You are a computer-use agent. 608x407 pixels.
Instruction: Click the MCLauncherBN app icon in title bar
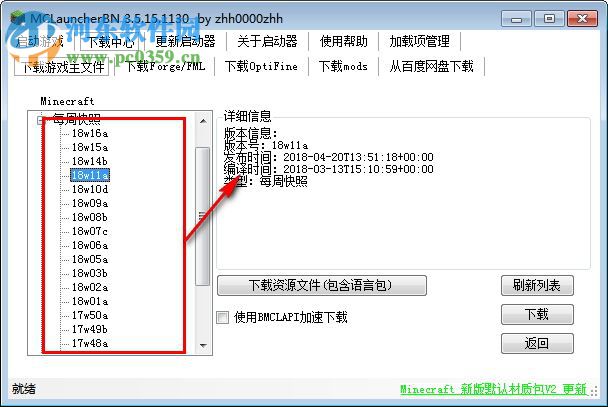18,18
